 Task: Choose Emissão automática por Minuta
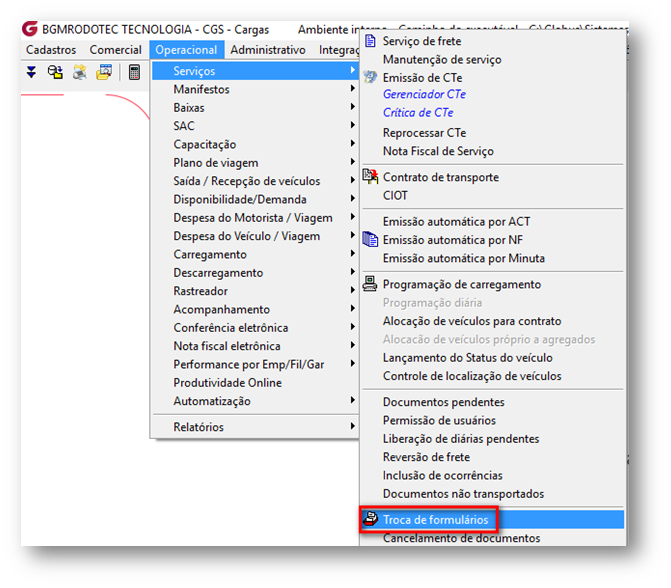(464, 258)
